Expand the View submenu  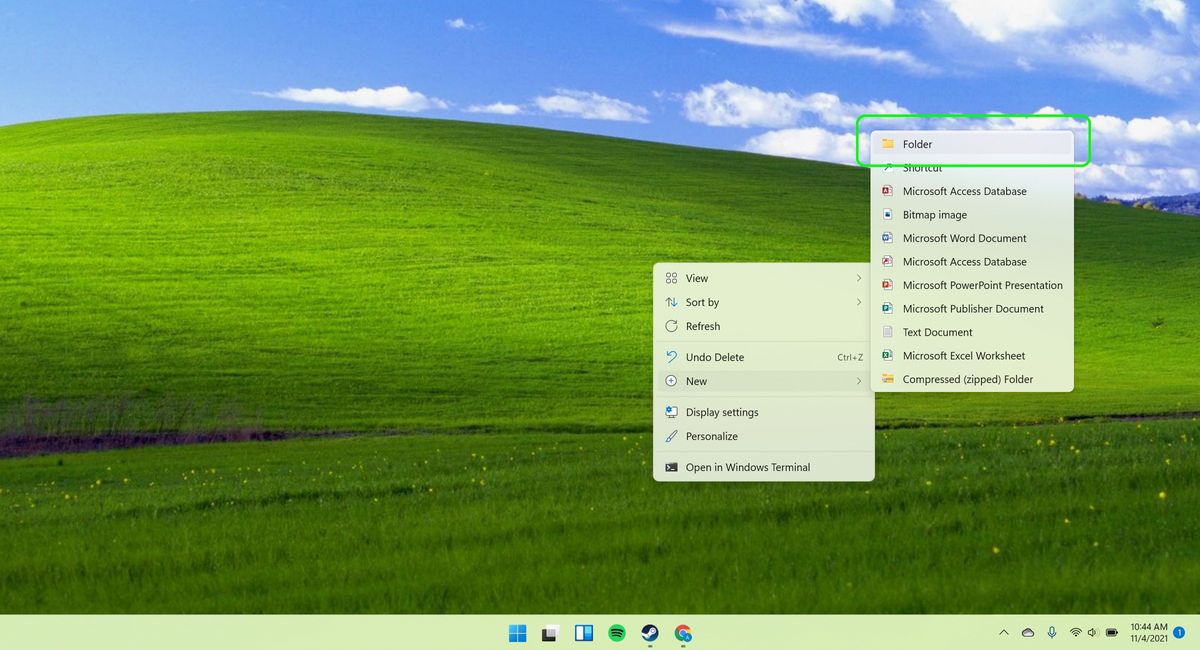[697, 278]
